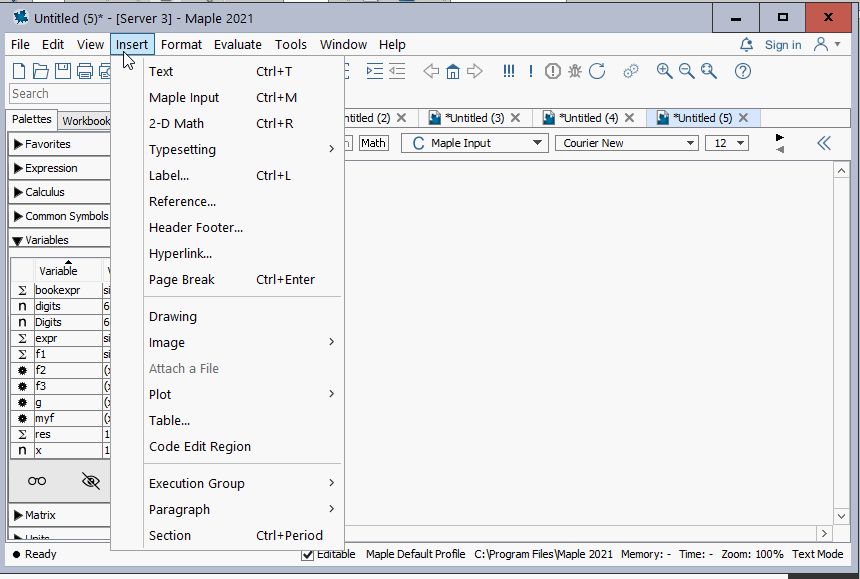
Task: Click the vertical scrollbar down arrow
Action: point(841,516)
